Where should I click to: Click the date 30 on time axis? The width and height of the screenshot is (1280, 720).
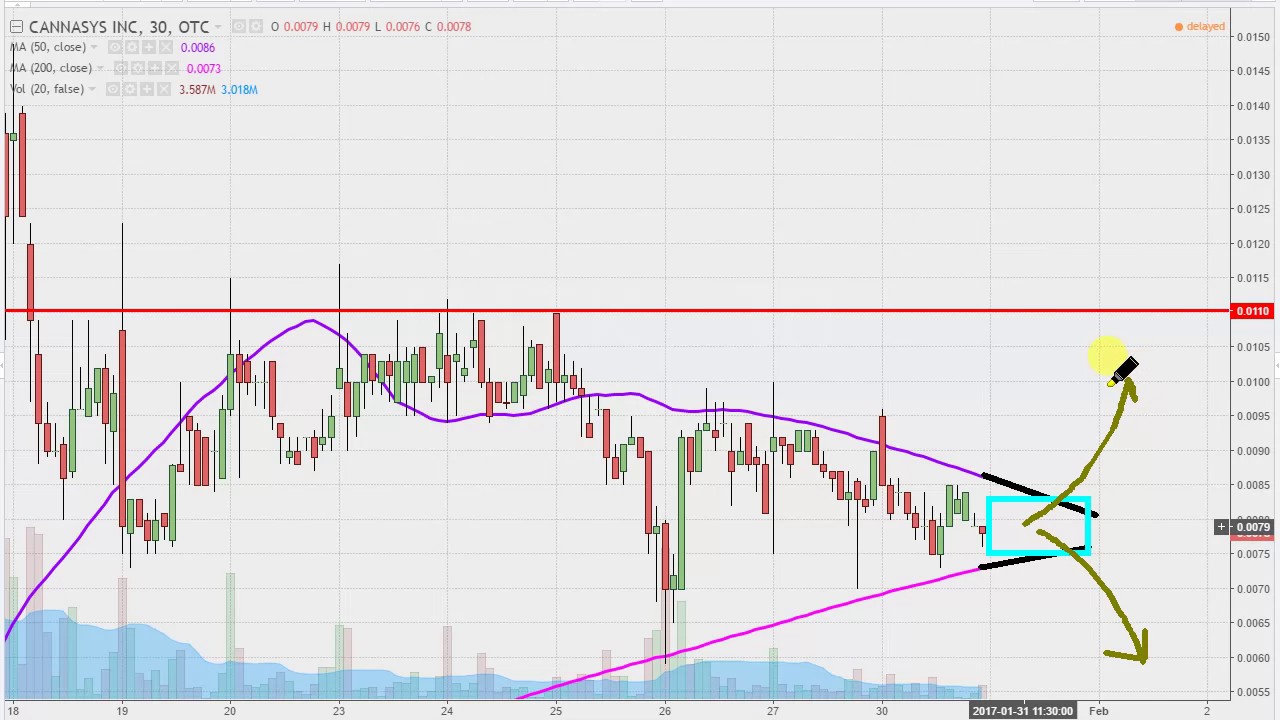tap(882, 711)
